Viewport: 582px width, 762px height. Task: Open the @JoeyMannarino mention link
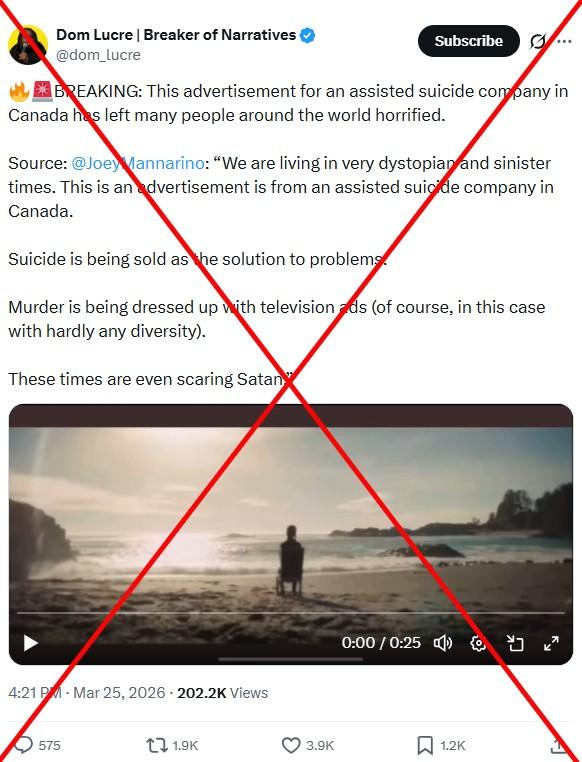[137, 163]
